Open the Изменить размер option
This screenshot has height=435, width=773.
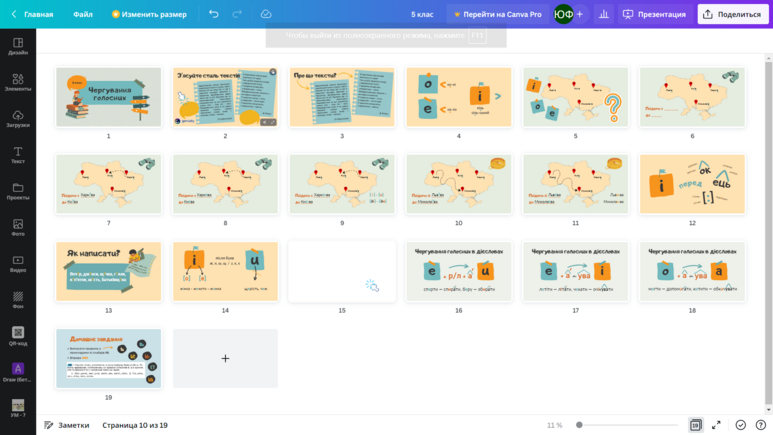click(x=149, y=14)
